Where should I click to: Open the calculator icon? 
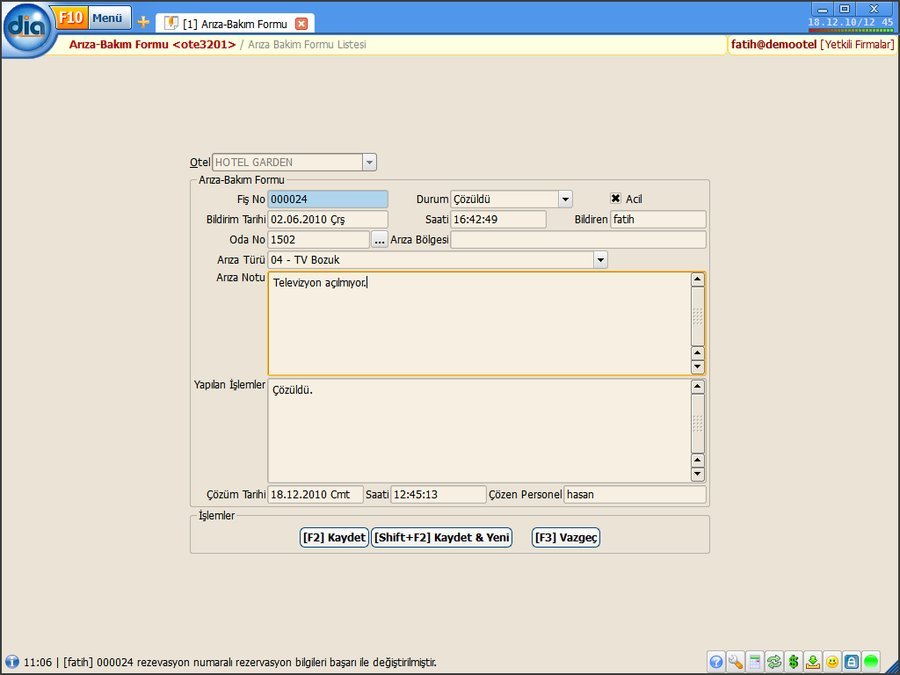(755, 662)
